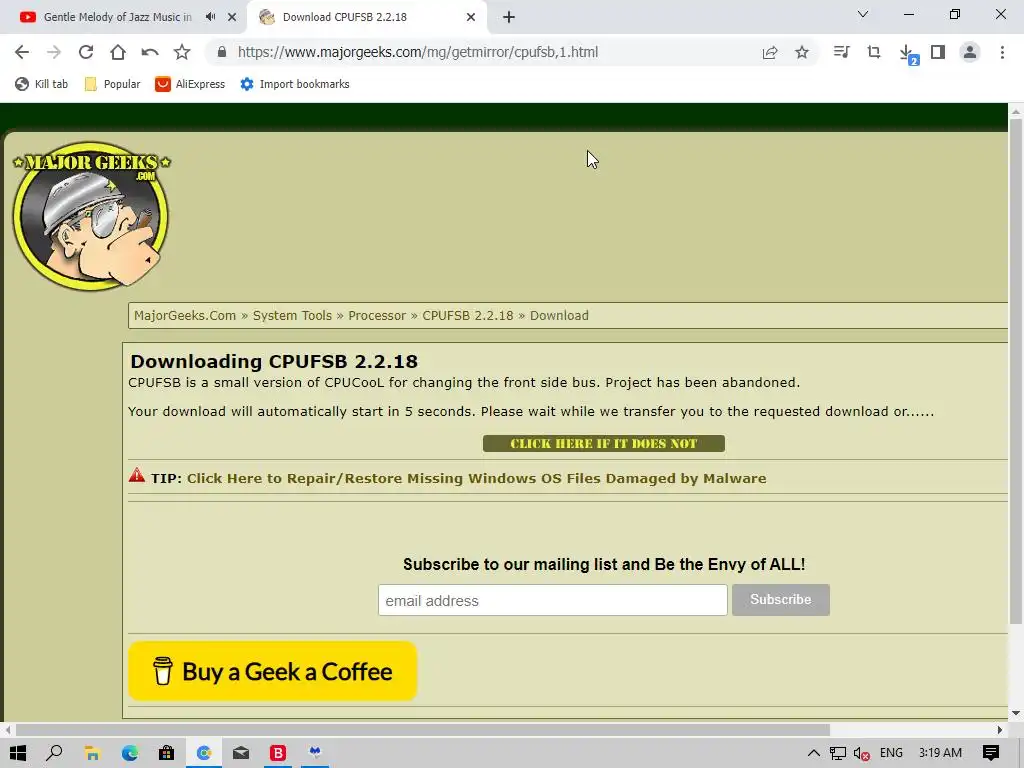Open MajorGeeks.Com breadcrumb link
Viewport: 1024px width, 768px height.
[x=185, y=315]
